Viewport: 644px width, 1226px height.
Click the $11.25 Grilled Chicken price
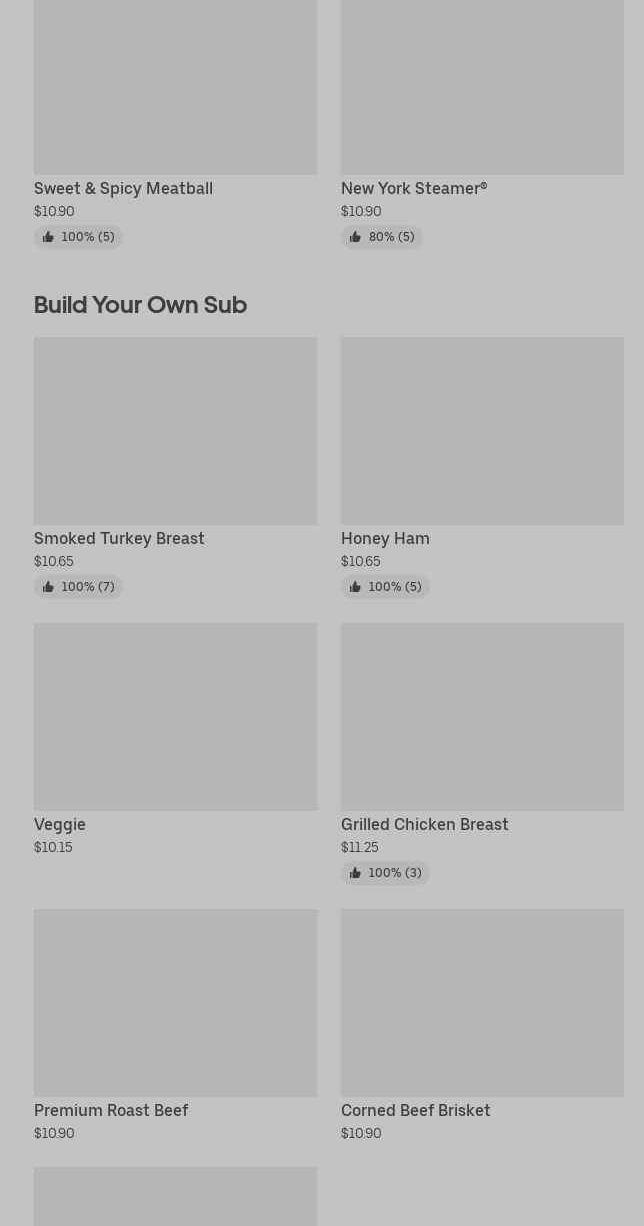360,847
